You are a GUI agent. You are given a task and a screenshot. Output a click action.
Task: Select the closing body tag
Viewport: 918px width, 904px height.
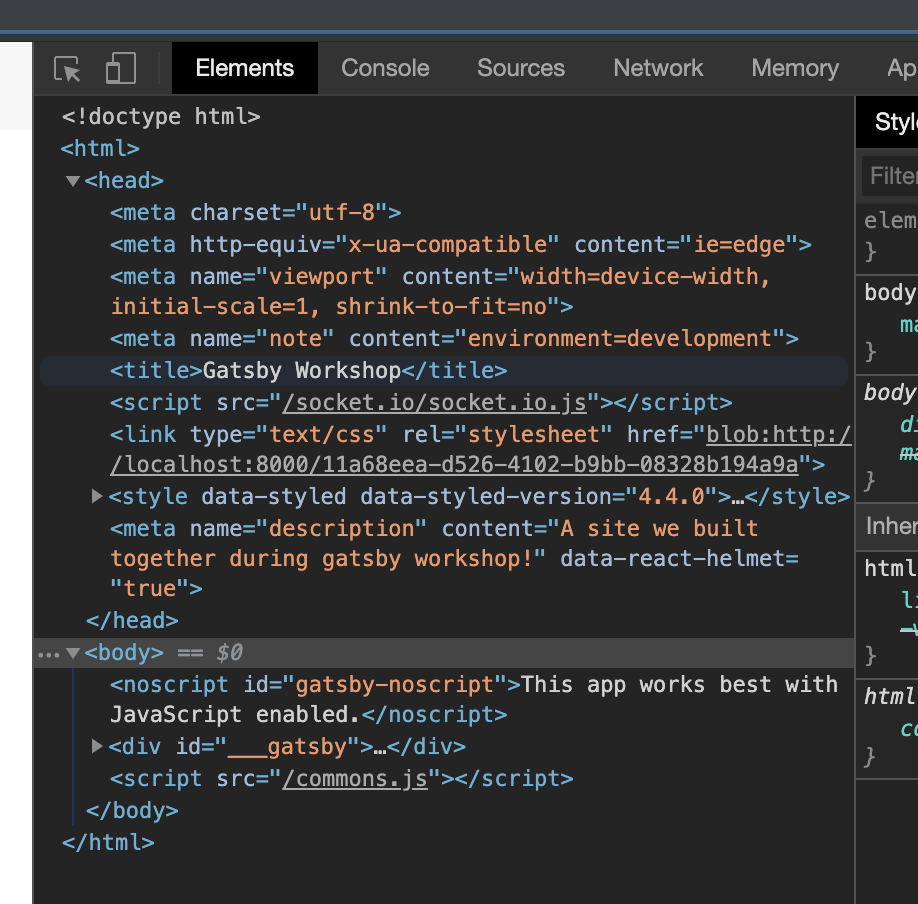(132, 810)
